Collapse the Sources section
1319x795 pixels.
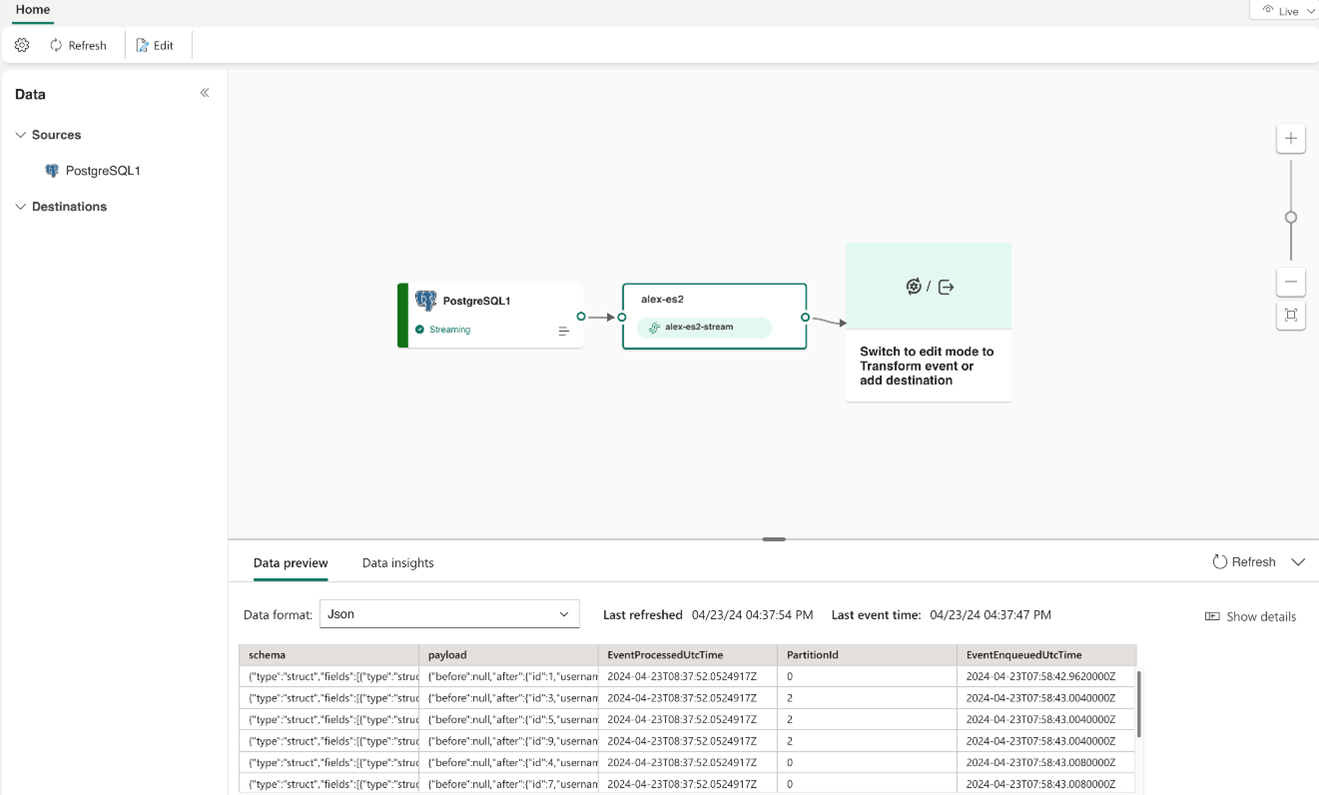coord(20,134)
